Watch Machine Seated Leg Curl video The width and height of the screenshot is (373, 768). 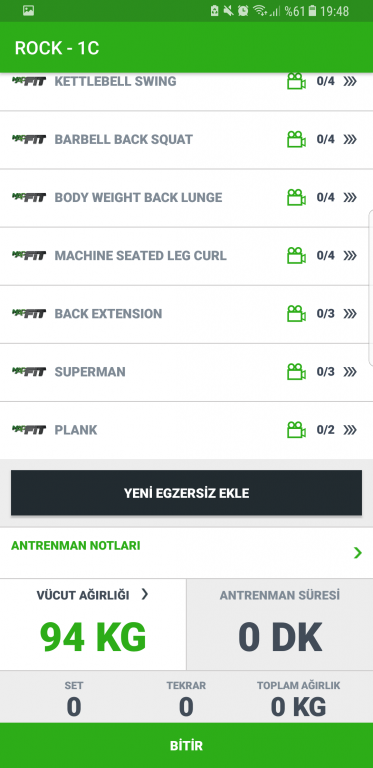click(296, 256)
